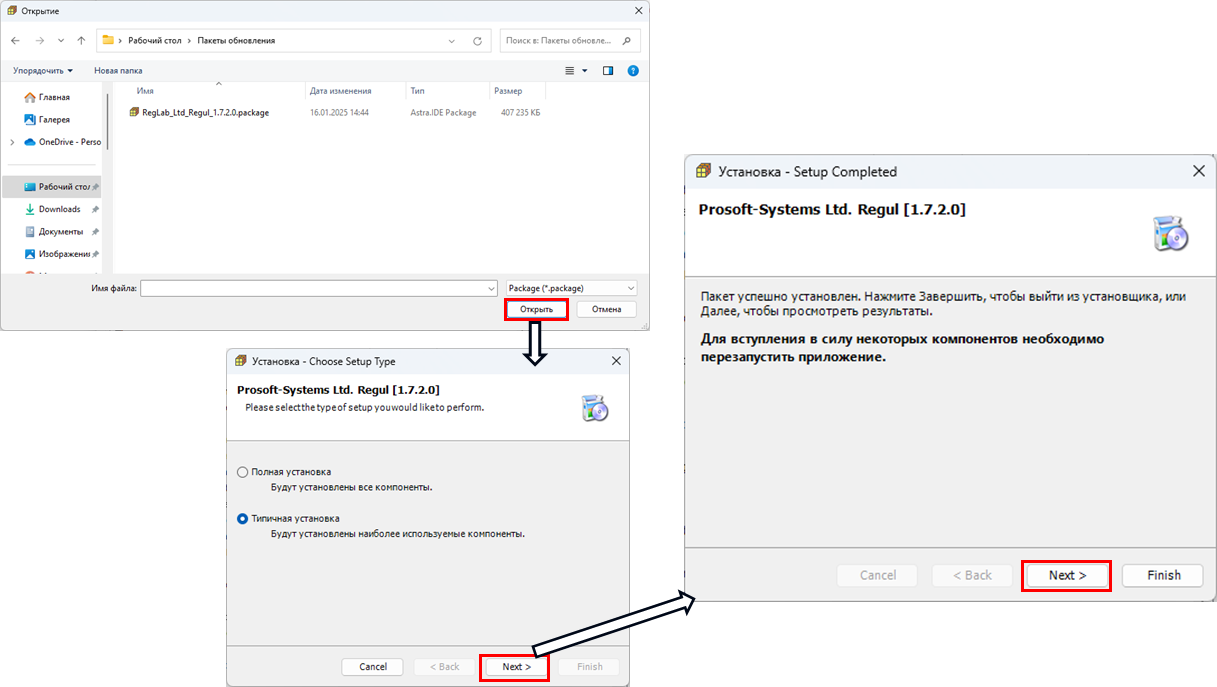Click Finish in Setup Completed dialog
This screenshot has width=1217, height=687.
pos(1163,575)
